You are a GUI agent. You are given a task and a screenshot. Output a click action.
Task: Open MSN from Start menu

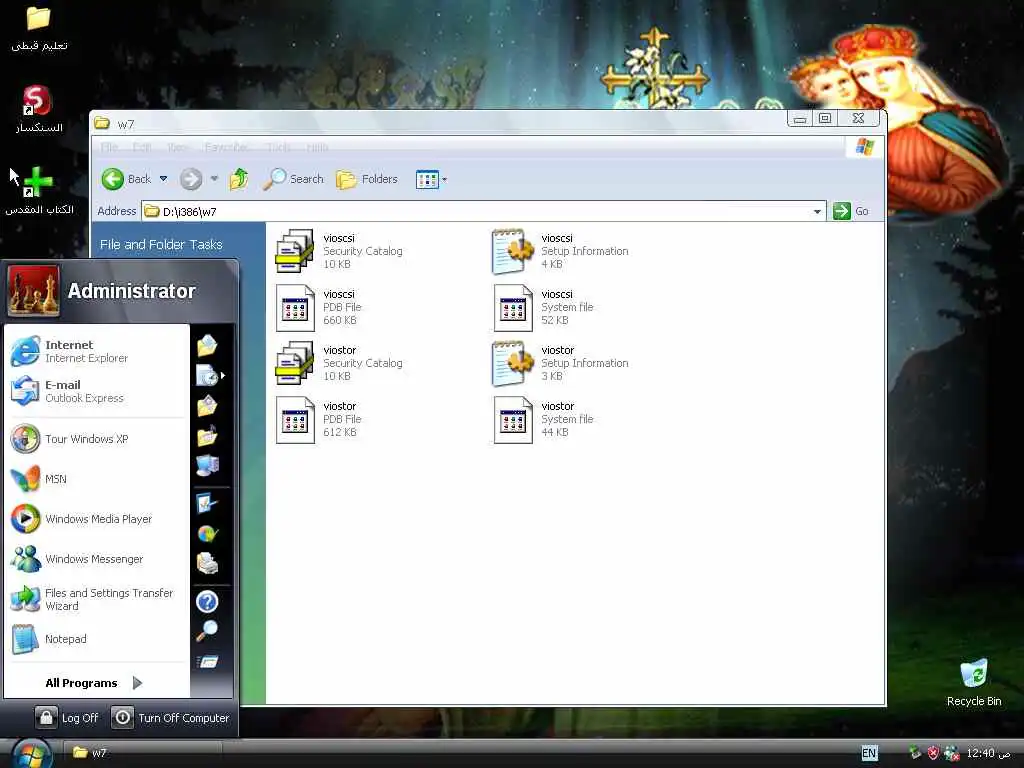click(97, 479)
